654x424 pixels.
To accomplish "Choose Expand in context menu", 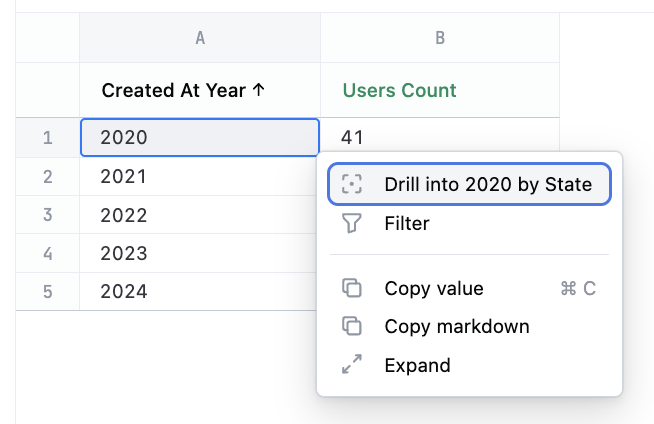I will 417,365.
